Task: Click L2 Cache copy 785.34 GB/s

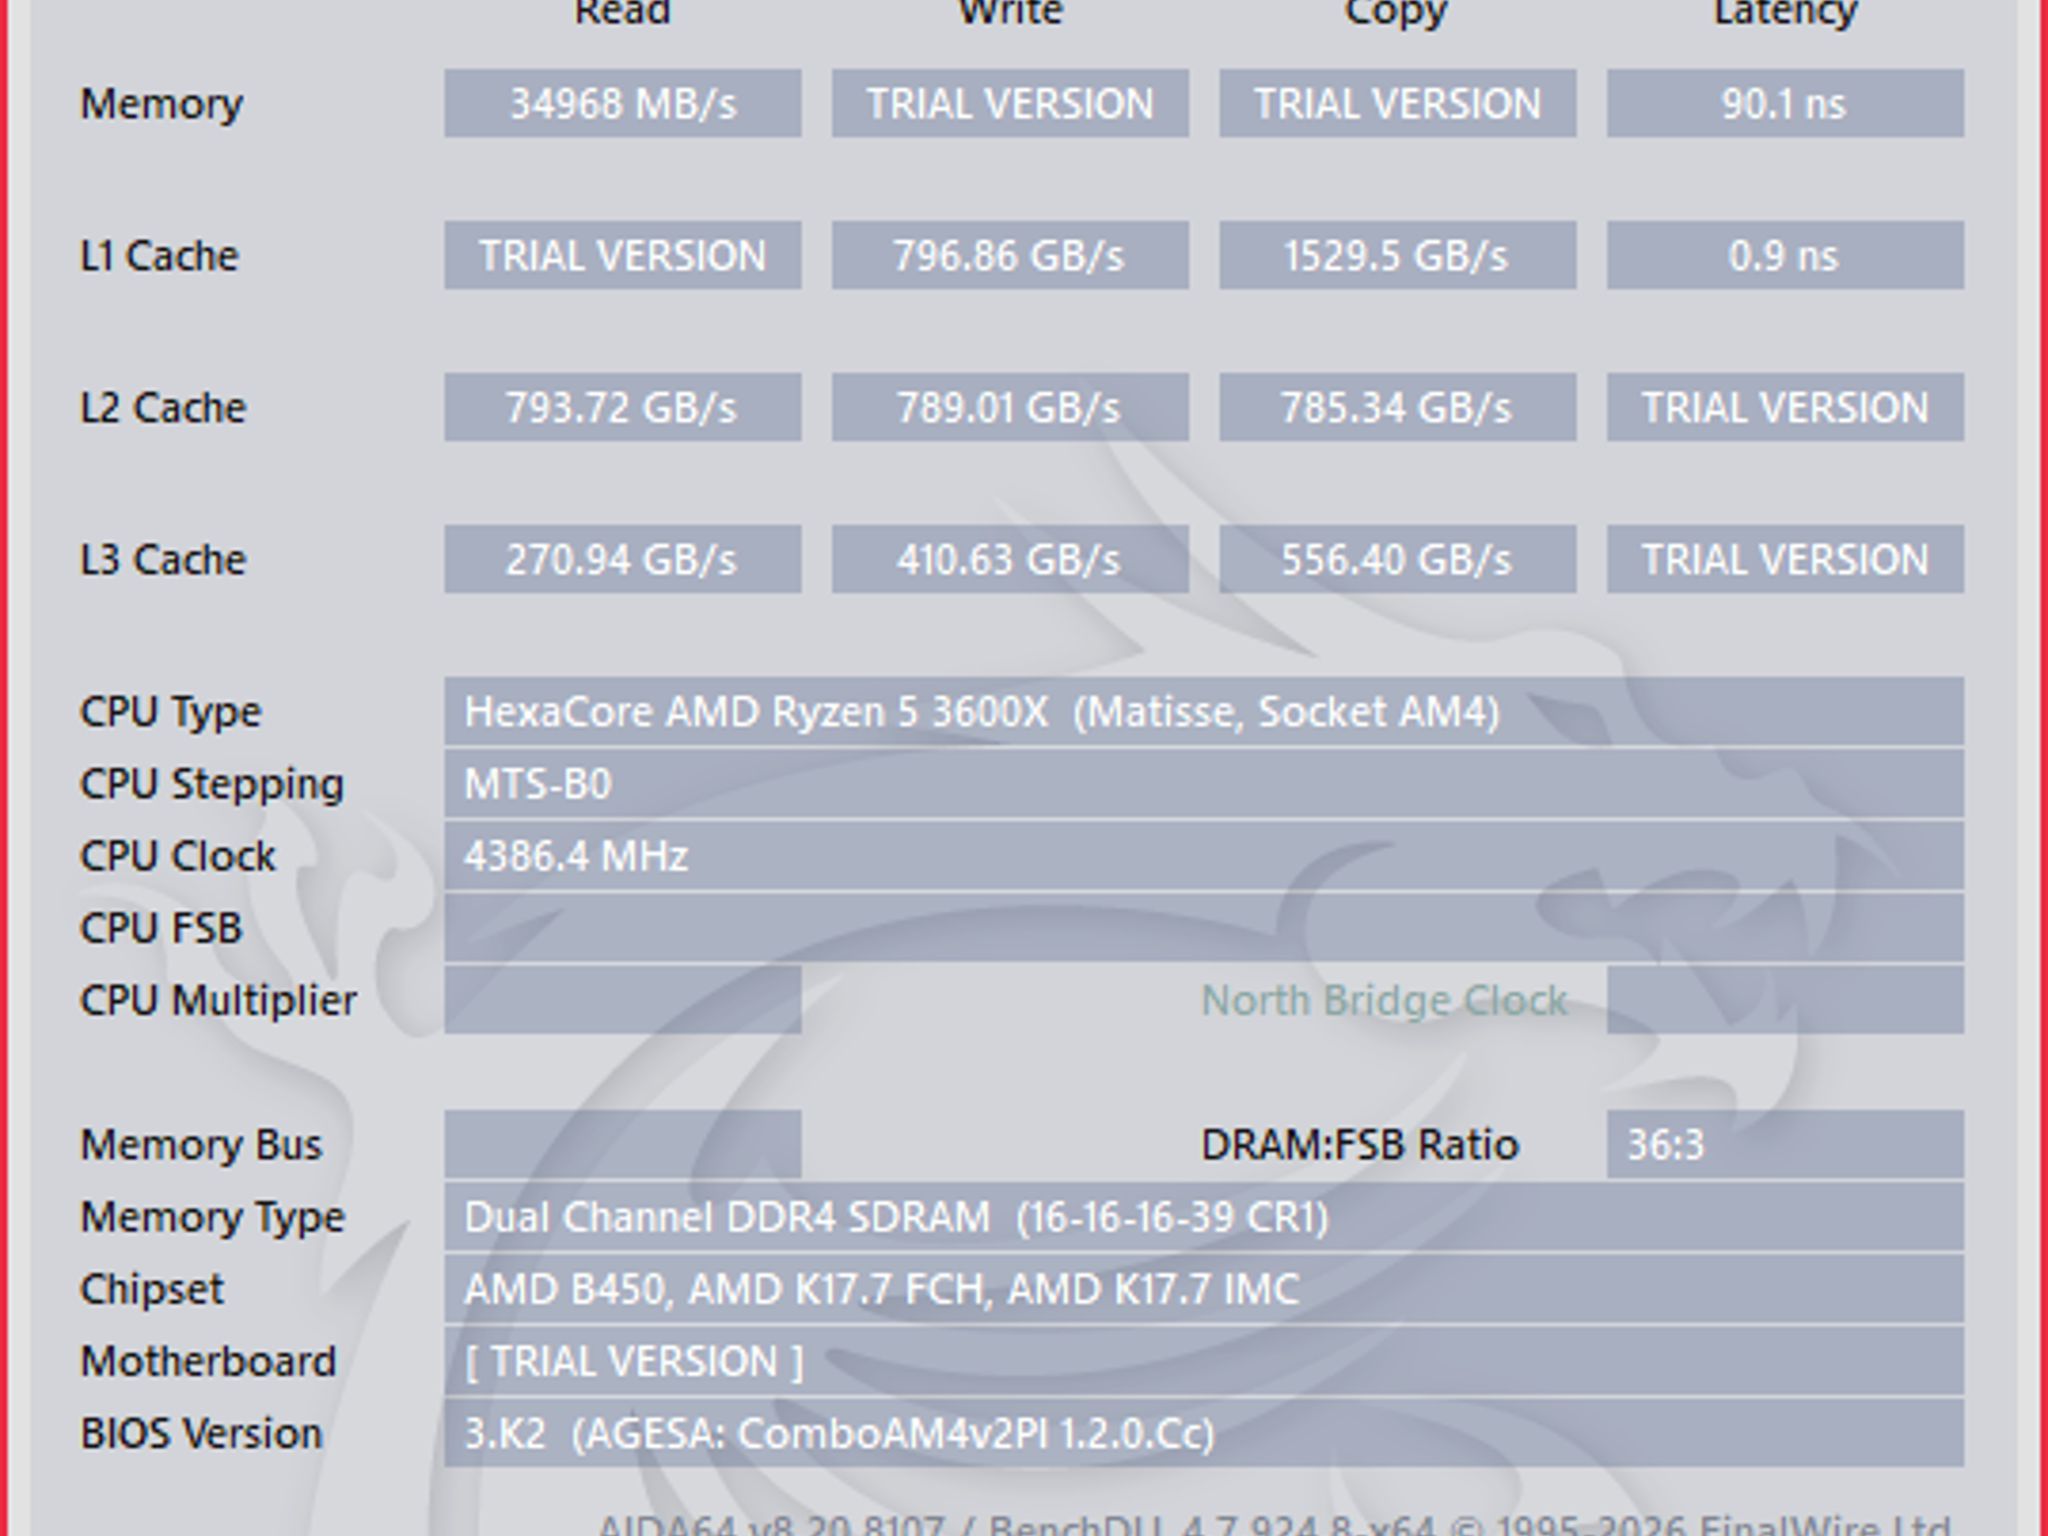Action: pyautogui.click(x=1397, y=407)
